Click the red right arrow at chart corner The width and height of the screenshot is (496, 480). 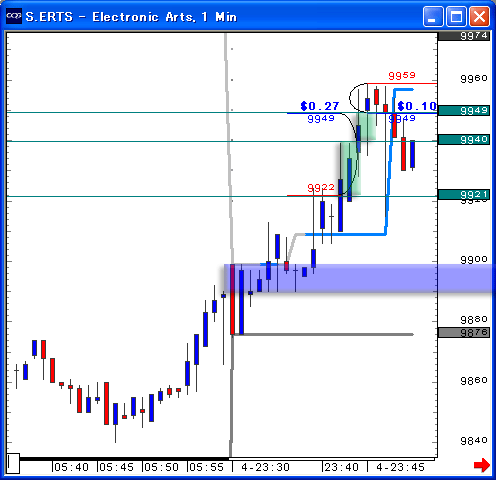482,465
